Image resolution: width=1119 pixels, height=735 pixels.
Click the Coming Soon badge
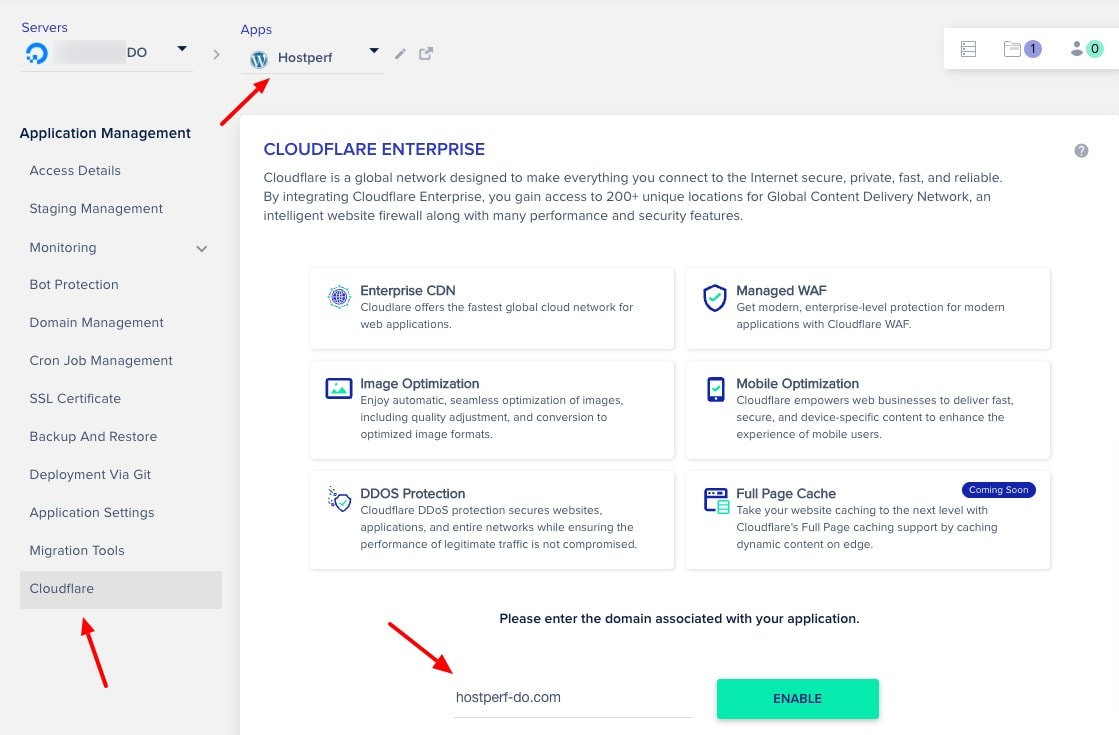click(998, 490)
